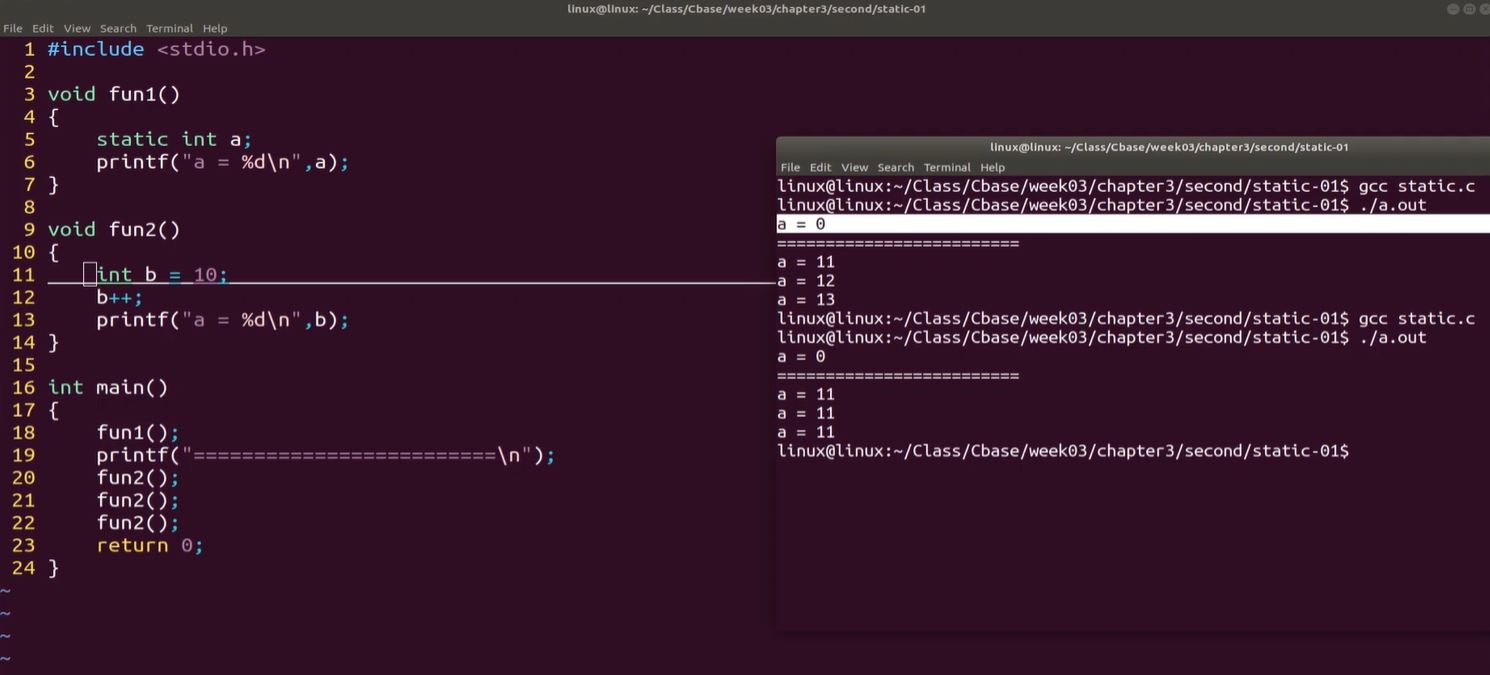The image size is (1490, 675).
Task: Click the last 'a = 11' output line
Action: tap(806, 432)
